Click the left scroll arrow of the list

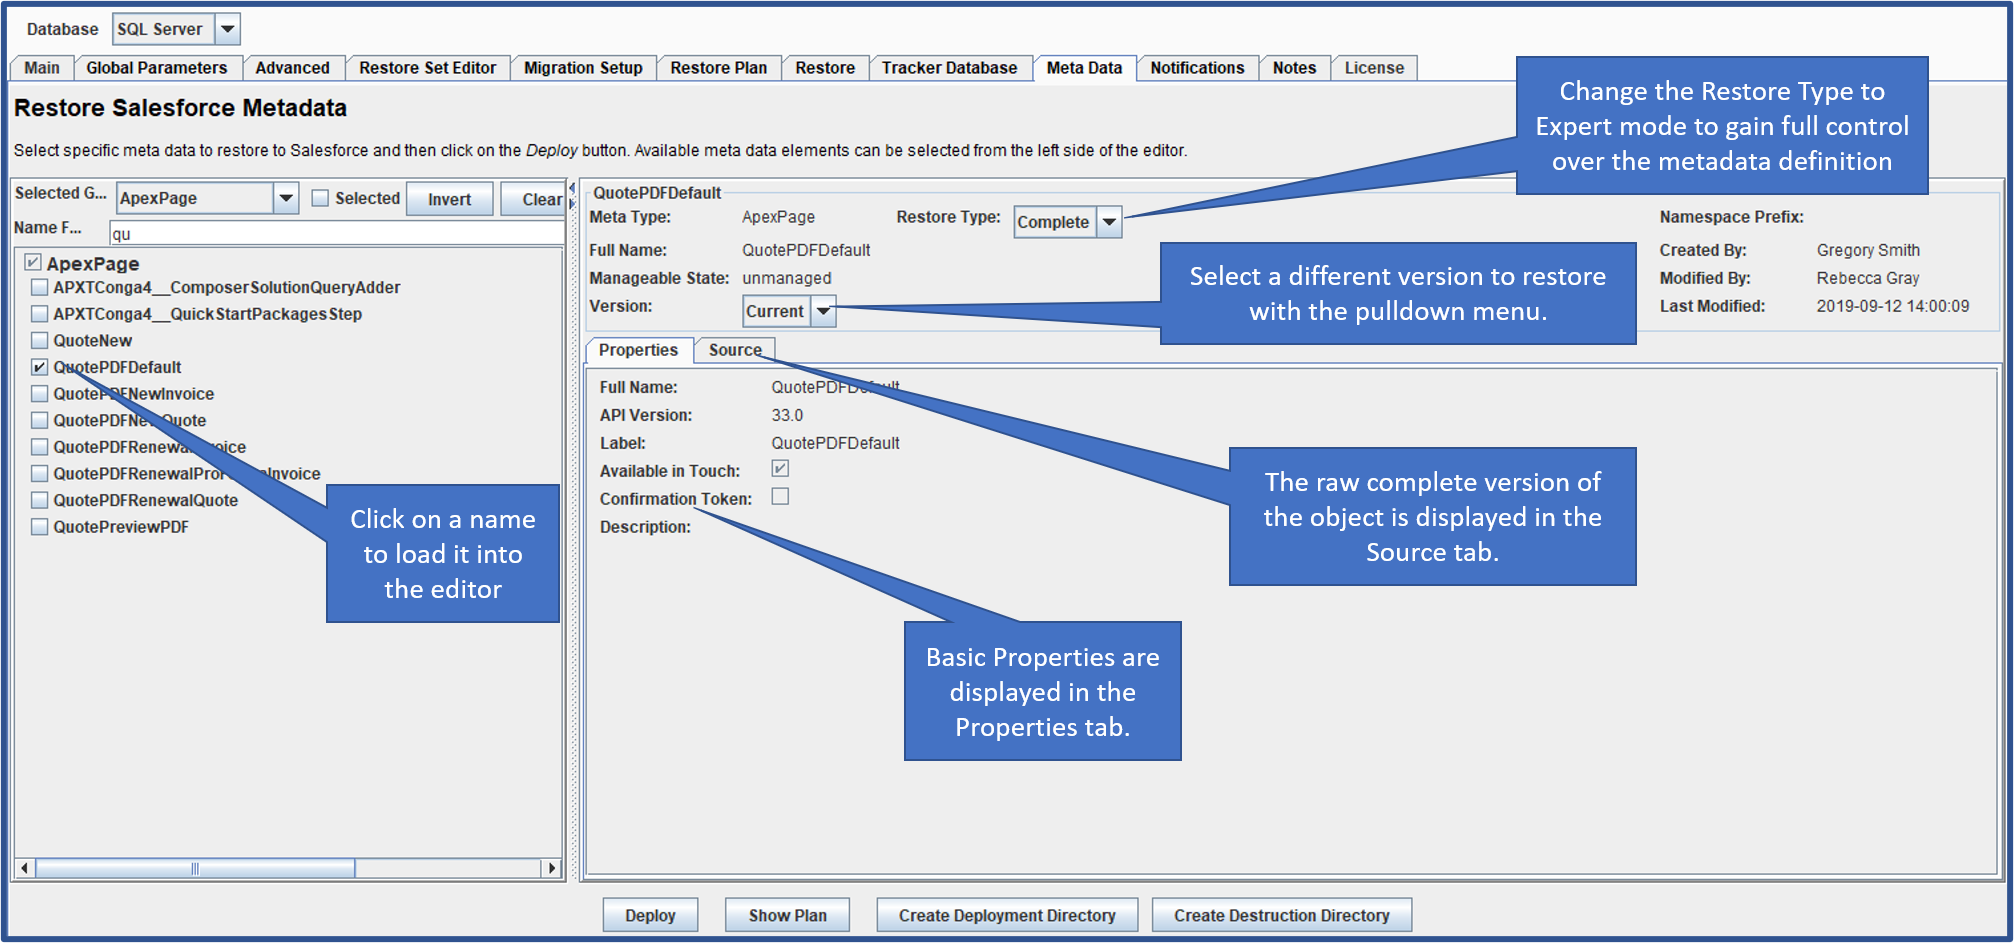tap(26, 868)
